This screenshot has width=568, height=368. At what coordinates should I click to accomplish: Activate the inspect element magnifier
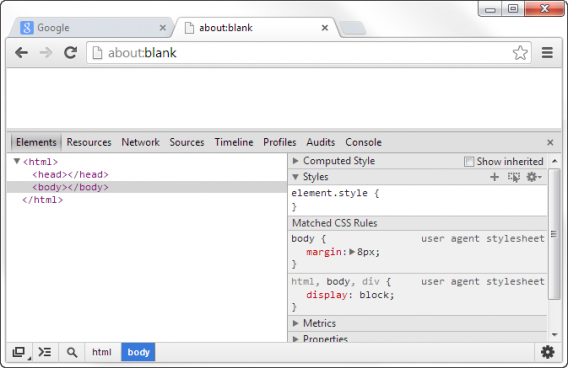click(x=72, y=352)
